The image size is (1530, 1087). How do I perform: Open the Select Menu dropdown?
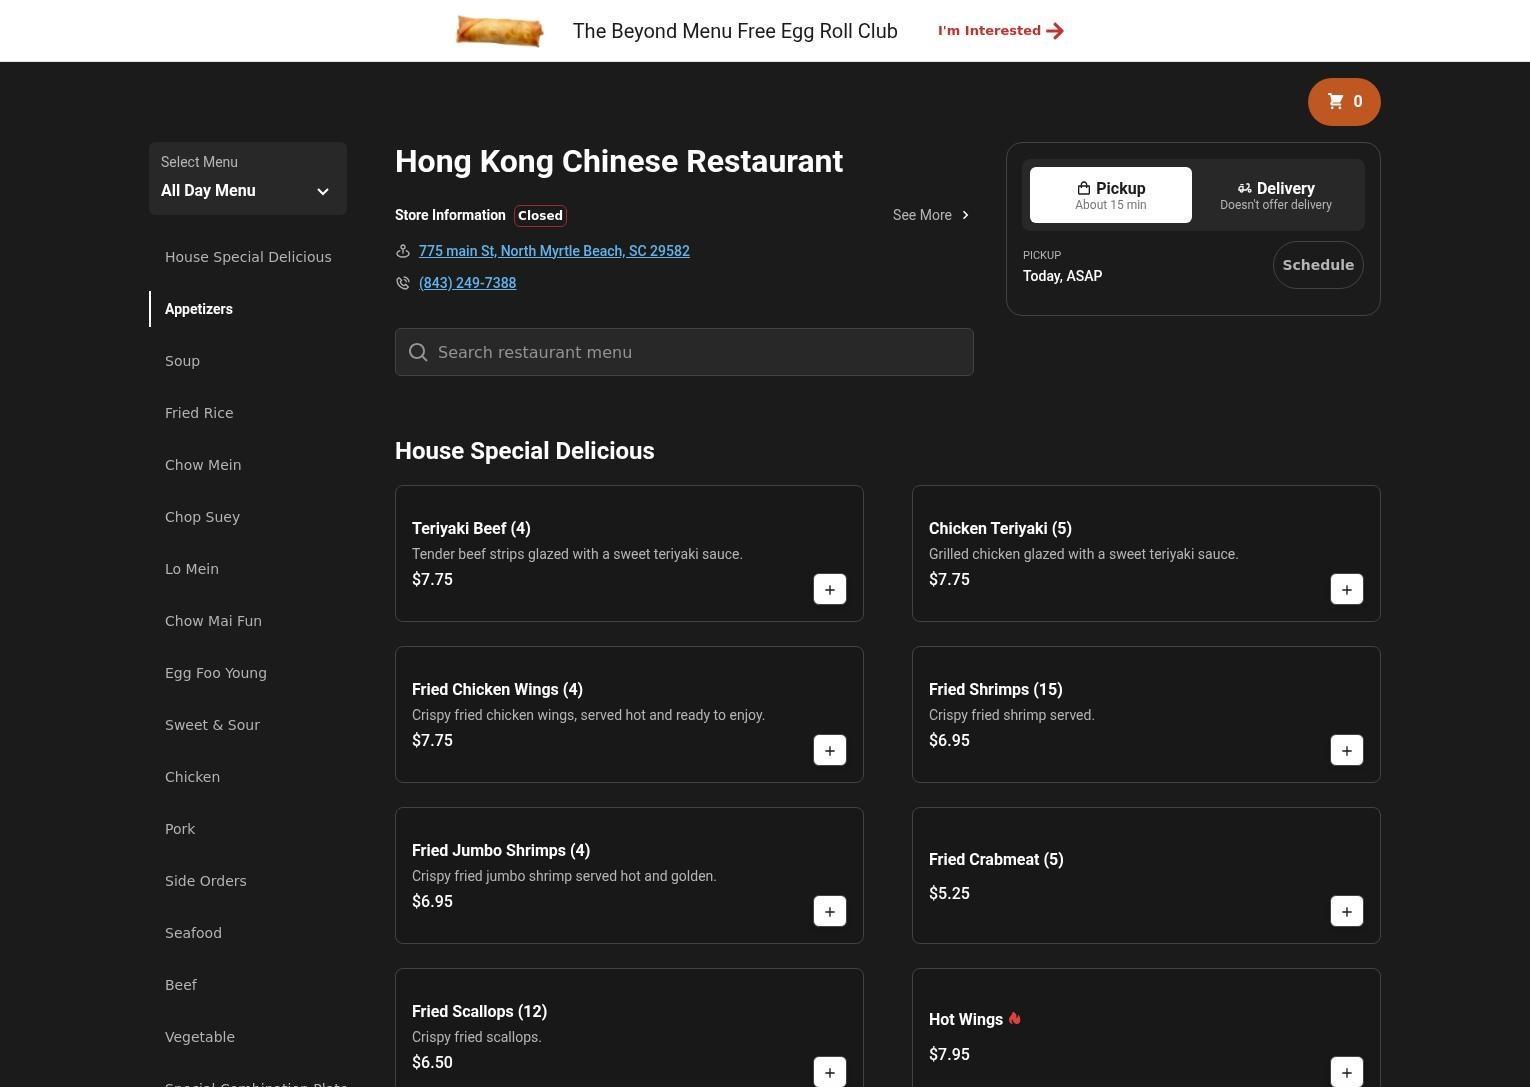coord(247,179)
